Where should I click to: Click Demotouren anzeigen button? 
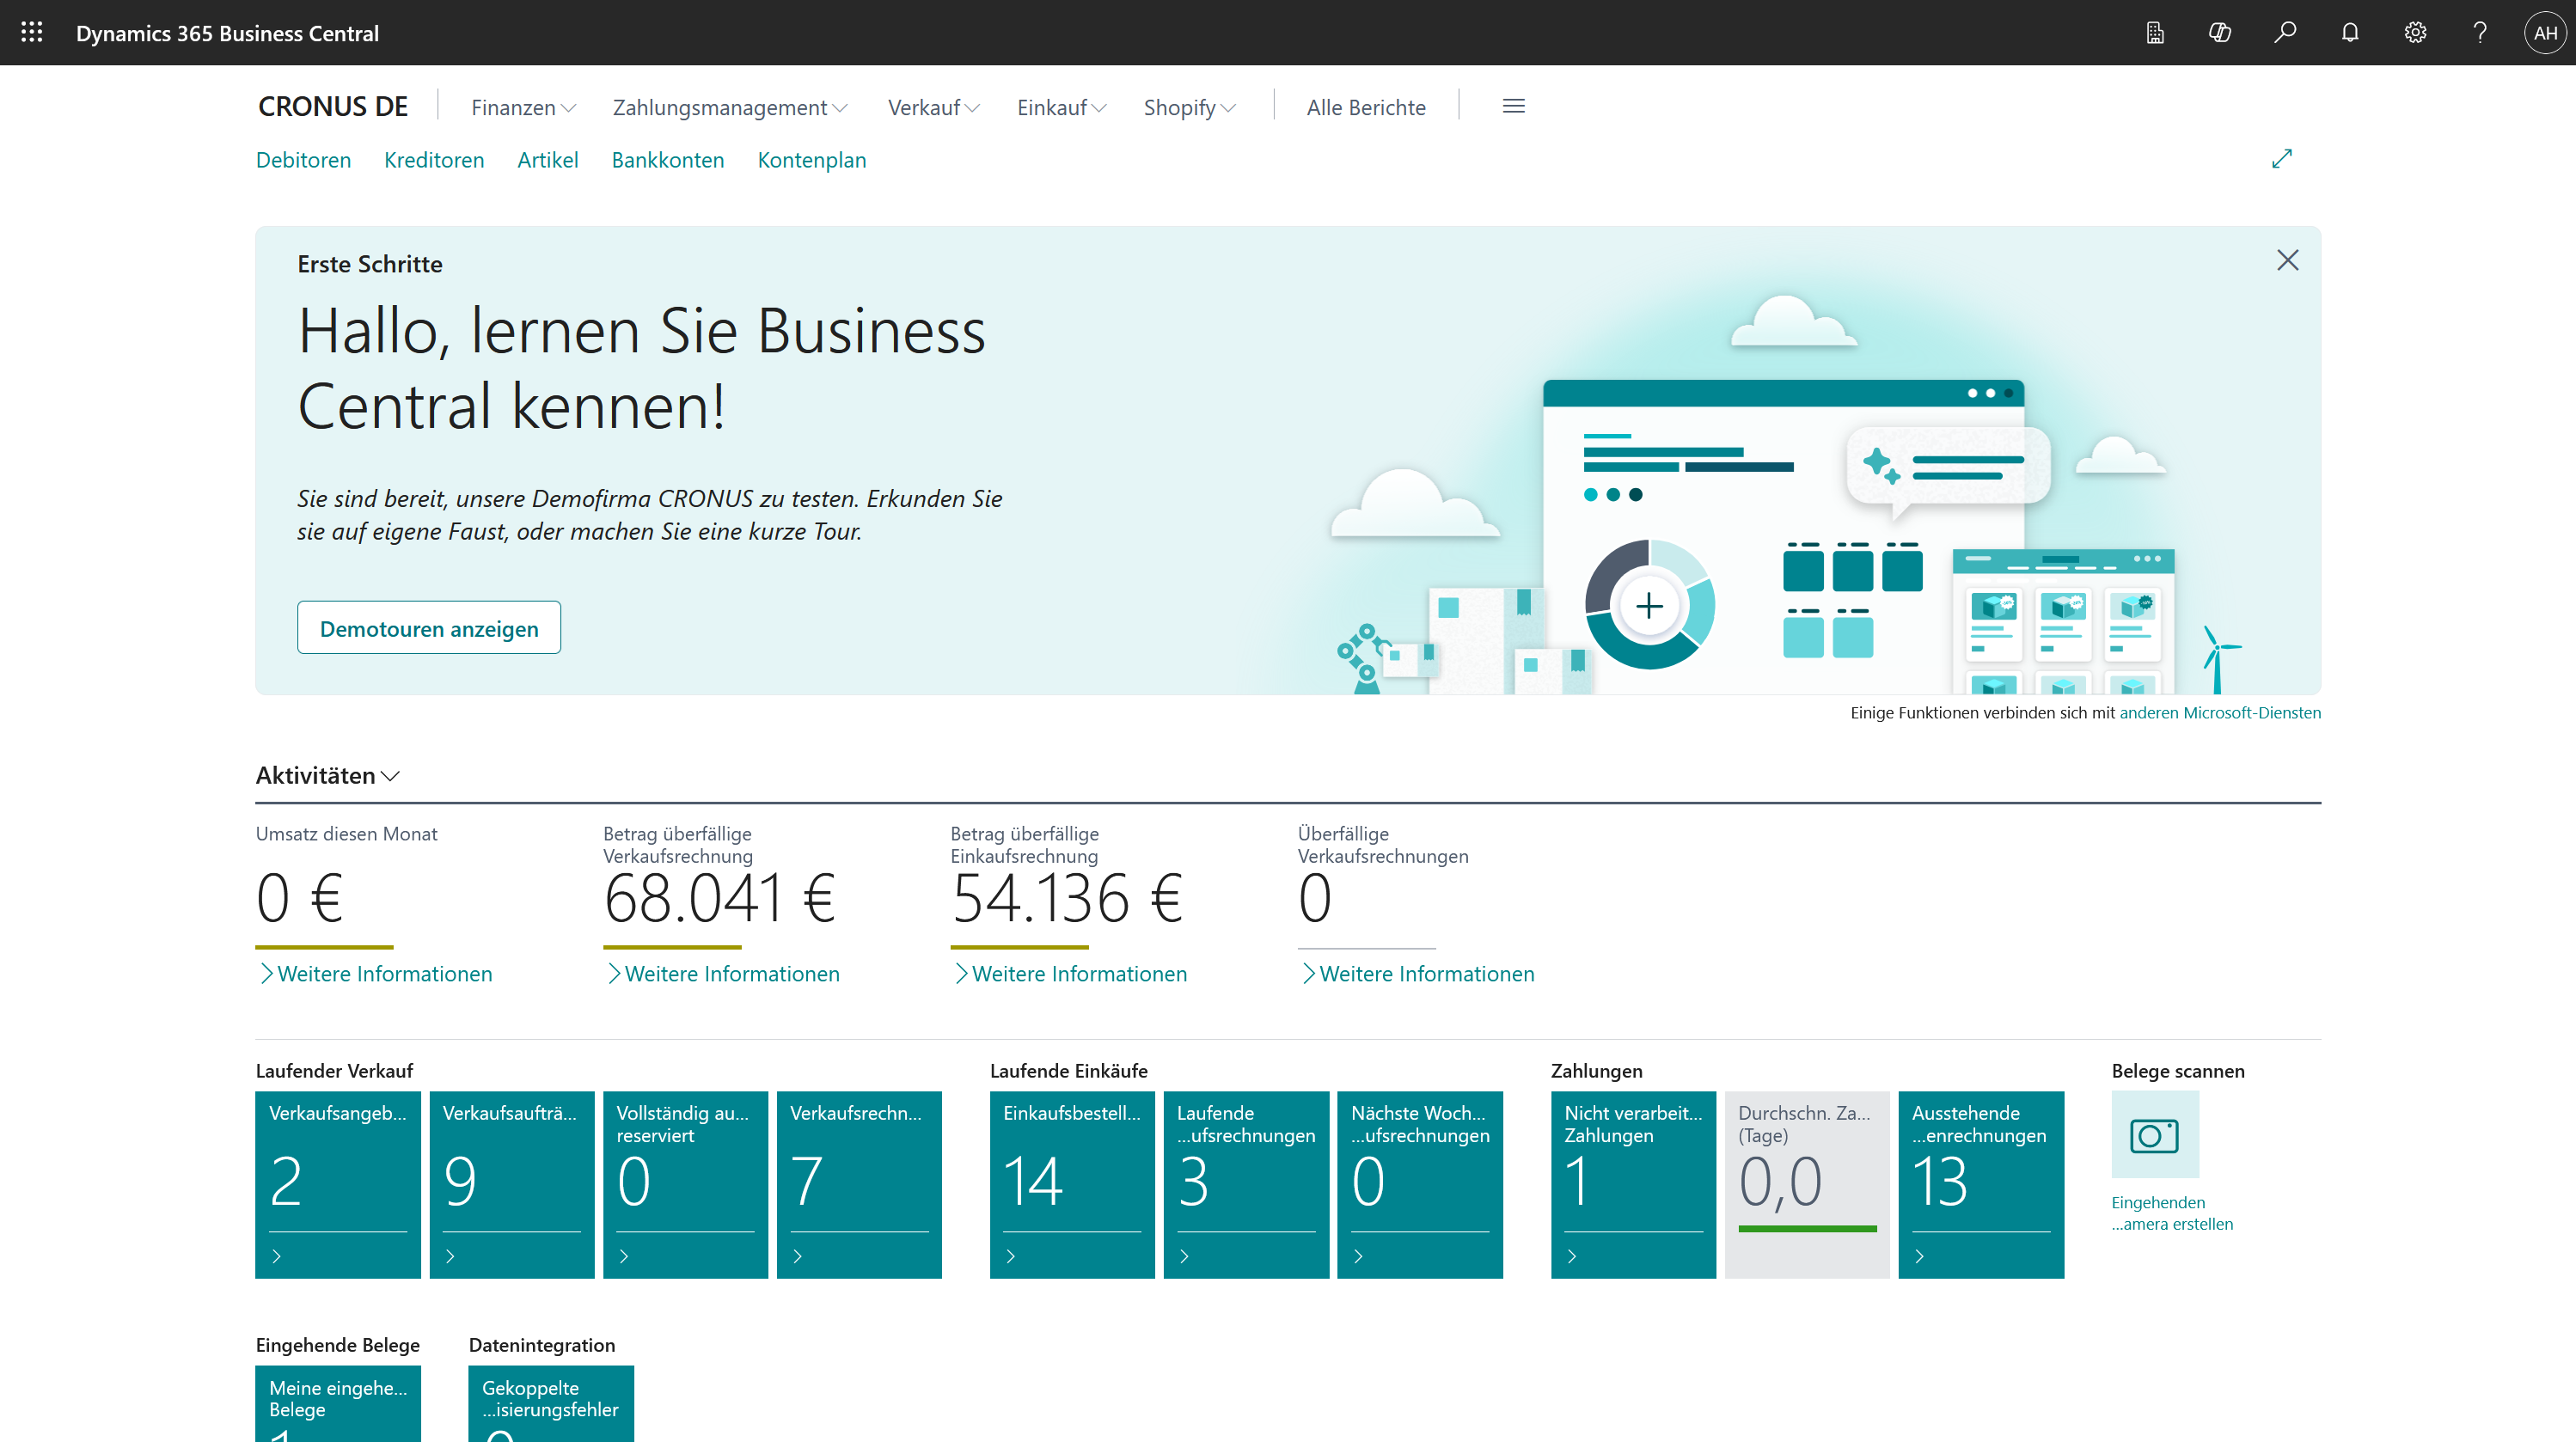(429, 628)
